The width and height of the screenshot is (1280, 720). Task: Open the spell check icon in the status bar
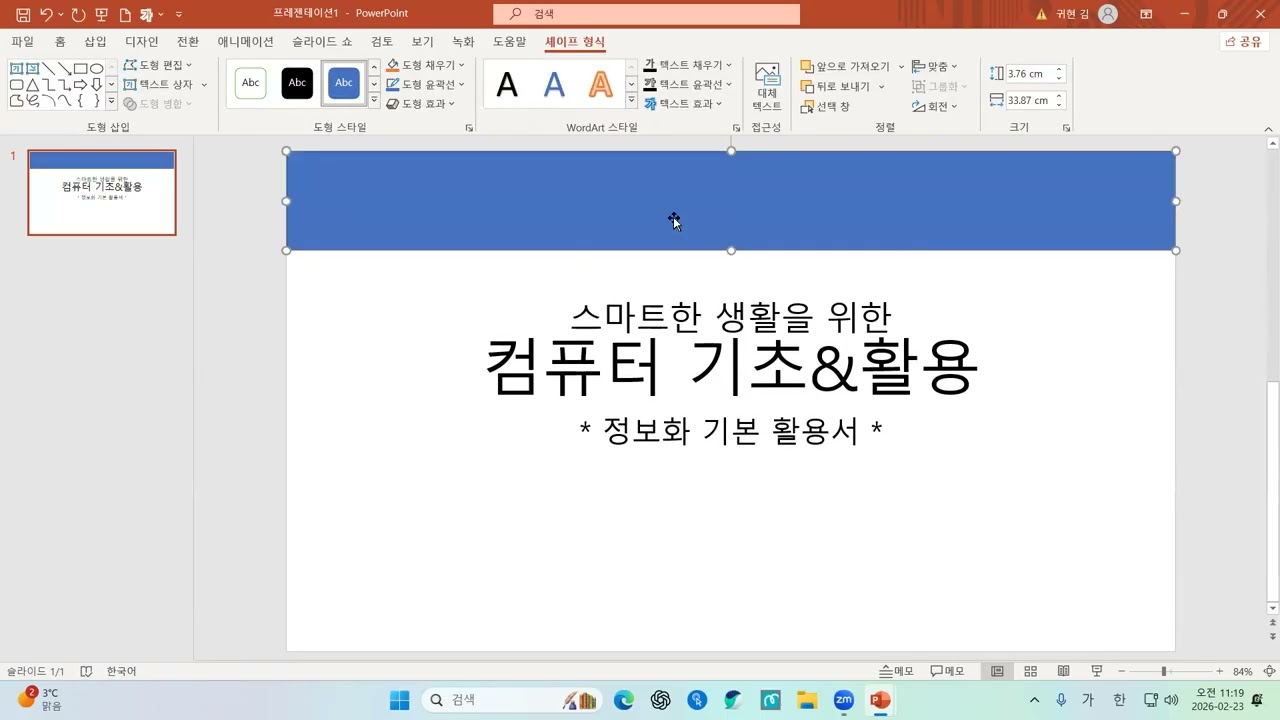point(86,671)
